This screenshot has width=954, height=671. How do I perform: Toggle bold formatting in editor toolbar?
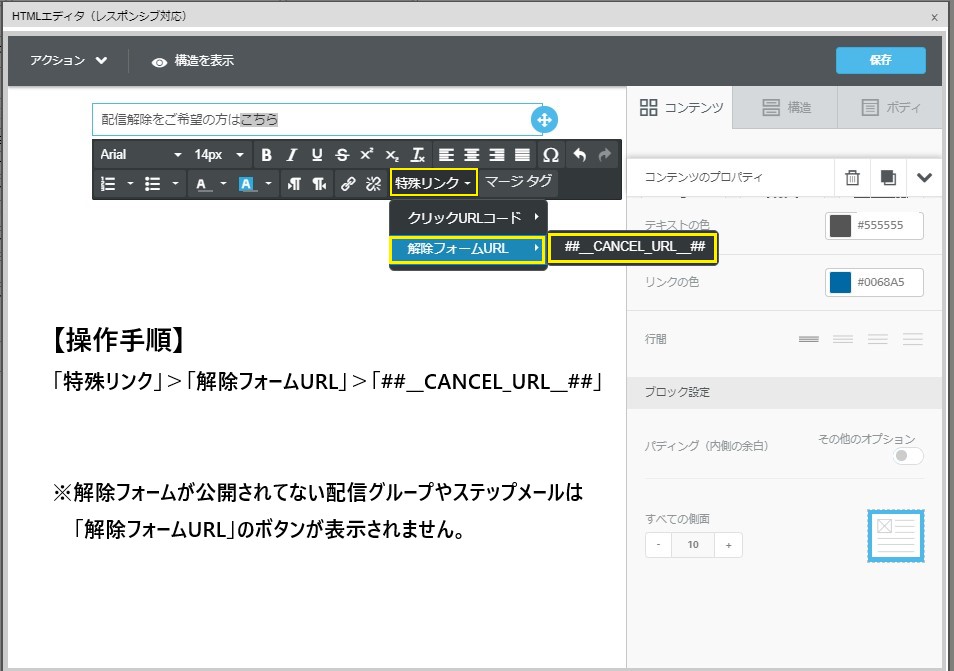click(266, 155)
